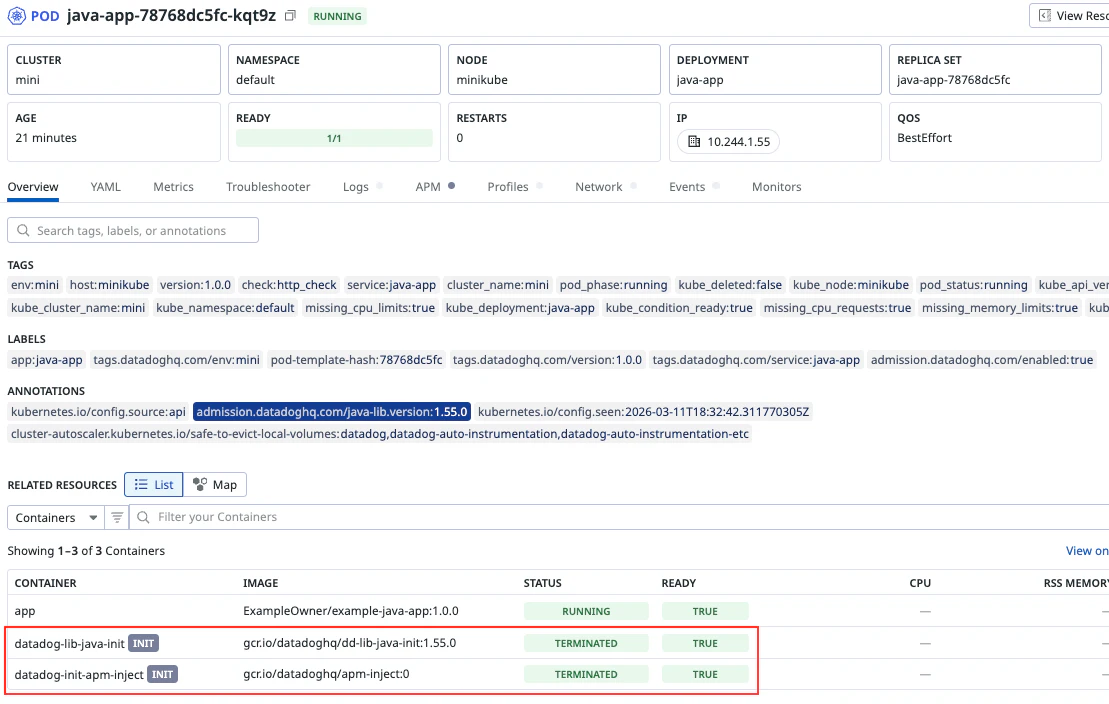Open the Events tab
Image resolution: width=1109 pixels, height=704 pixels.
687,187
